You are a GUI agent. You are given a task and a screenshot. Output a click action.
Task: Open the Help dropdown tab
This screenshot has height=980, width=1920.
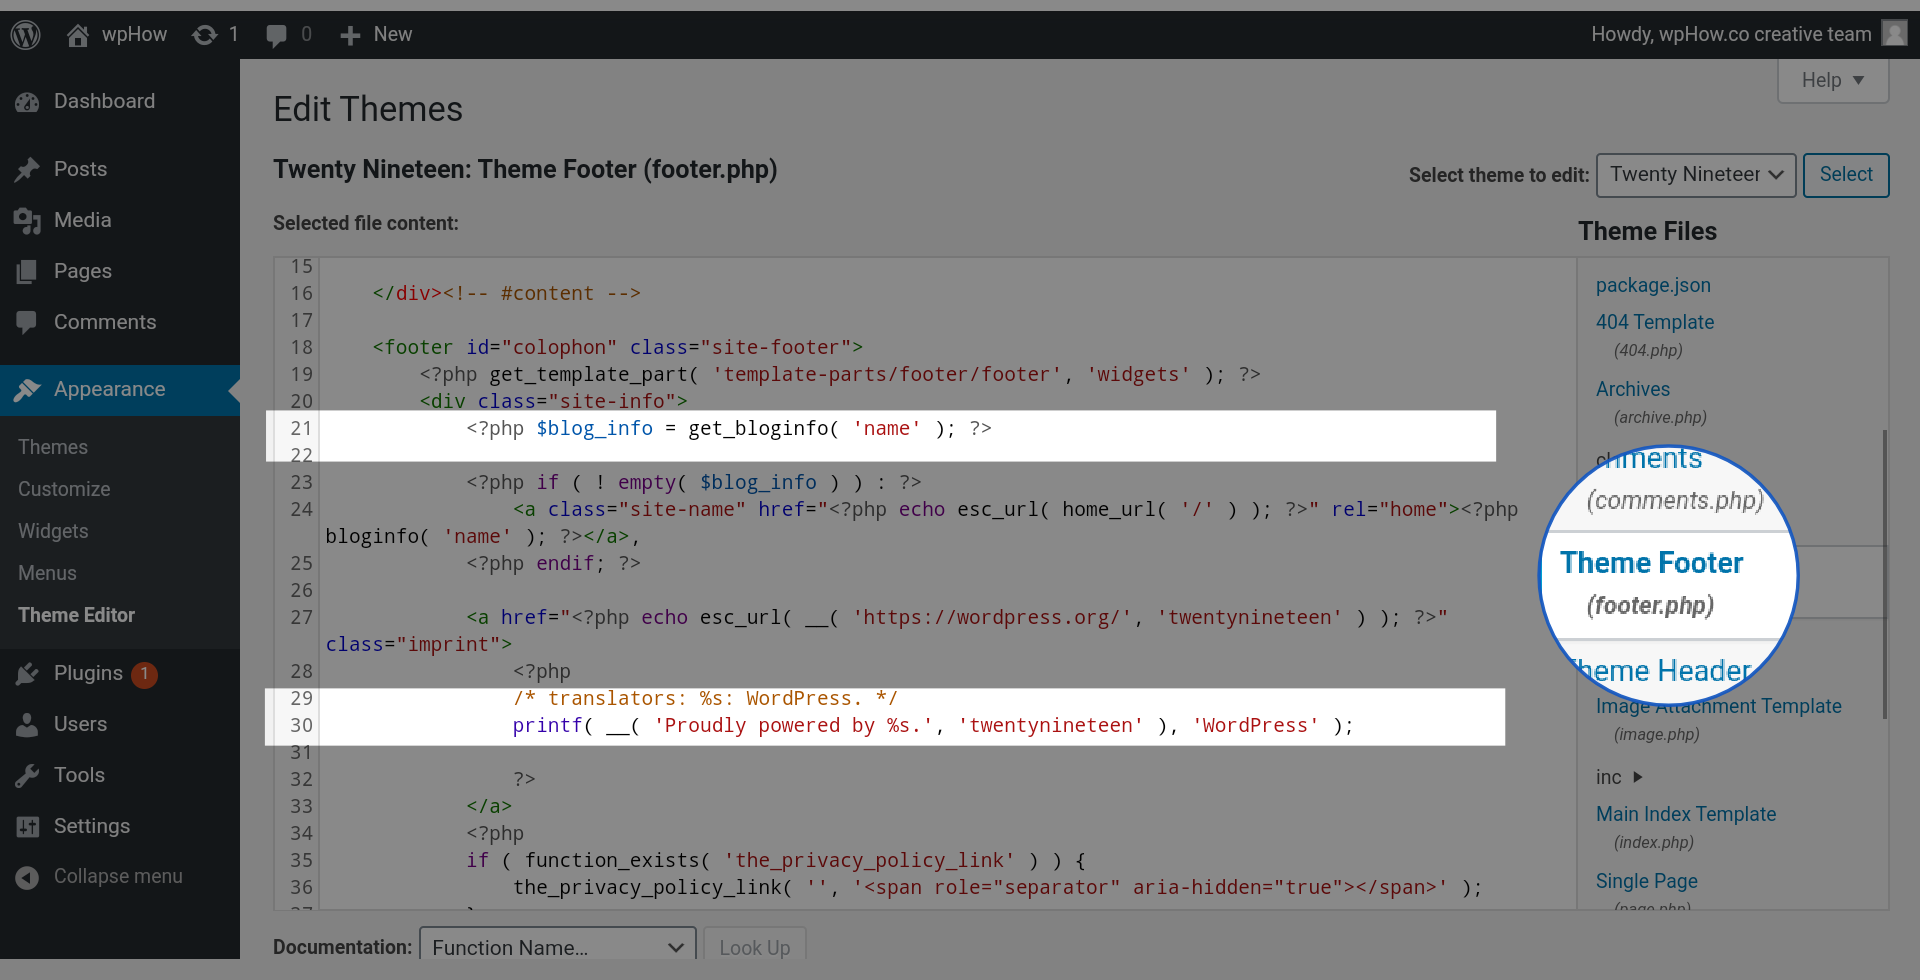pyautogui.click(x=1833, y=80)
